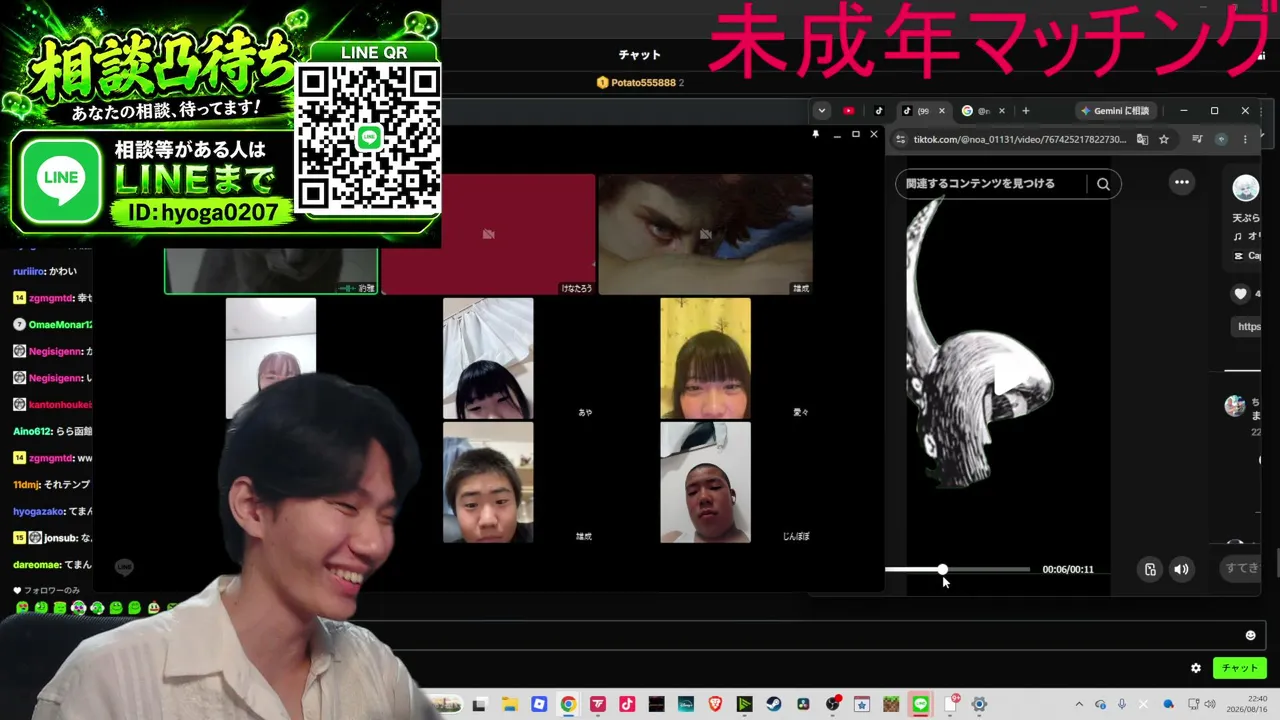This screenshot has width=1280, height=720.
Task: Open Google Chrome from the taskbar
Action: (568, 704)
